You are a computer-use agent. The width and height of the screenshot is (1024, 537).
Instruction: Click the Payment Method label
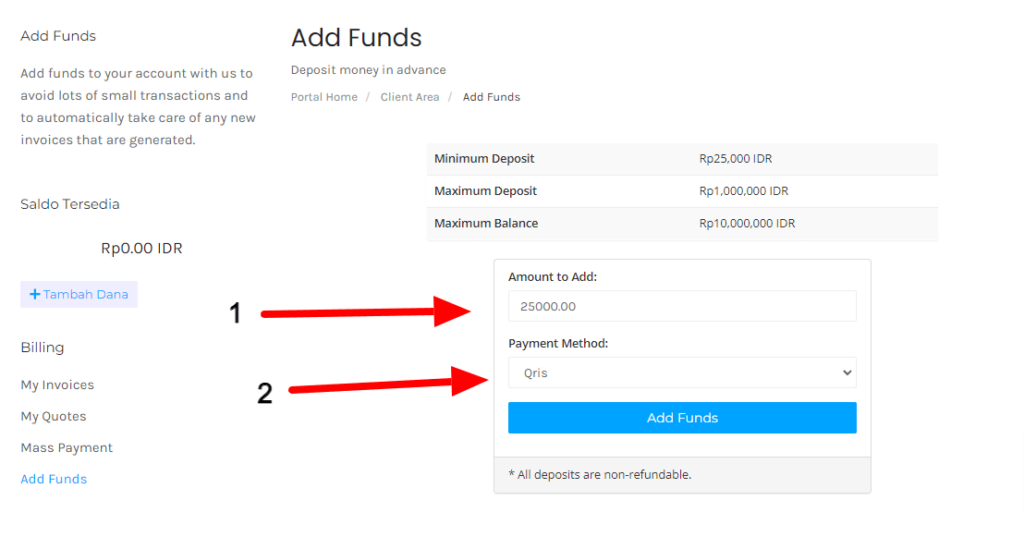point(558,343)
